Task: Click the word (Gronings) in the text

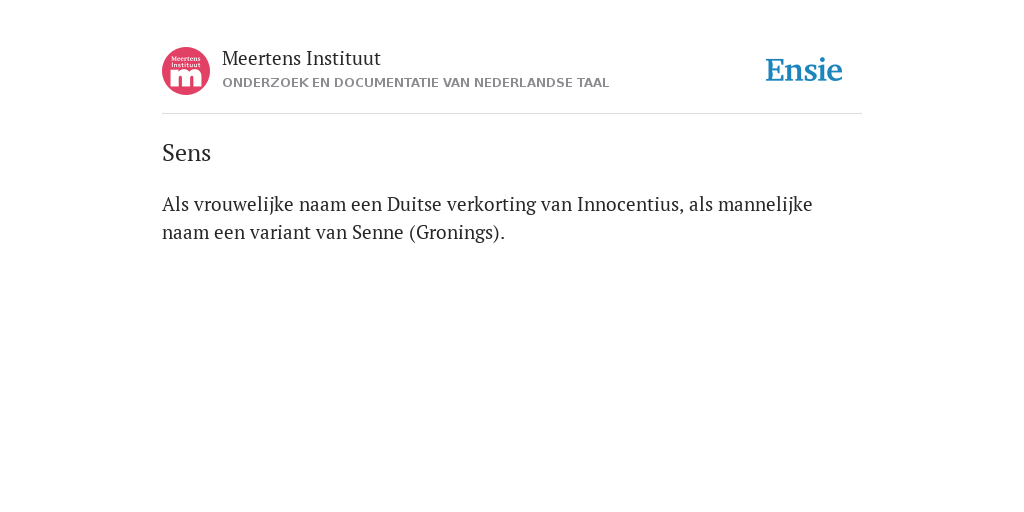Action: tap(457, 232)
